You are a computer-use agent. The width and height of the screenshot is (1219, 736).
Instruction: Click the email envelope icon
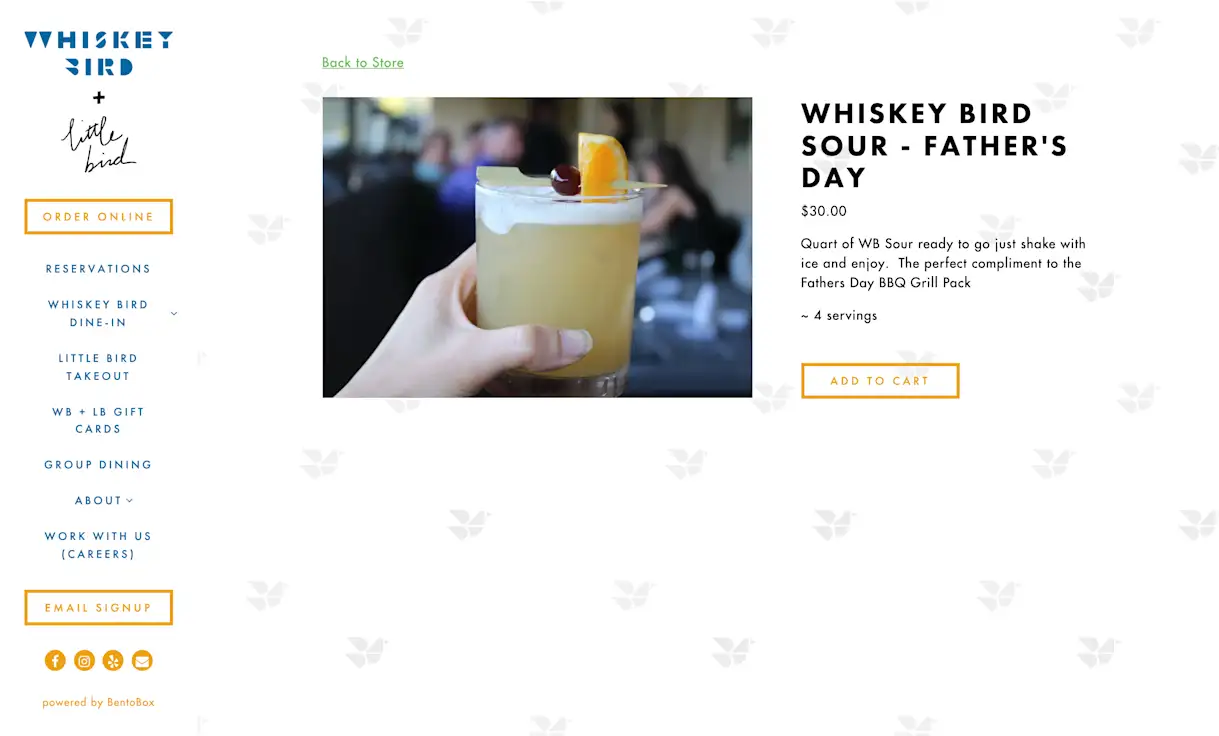tap(142, 660)
